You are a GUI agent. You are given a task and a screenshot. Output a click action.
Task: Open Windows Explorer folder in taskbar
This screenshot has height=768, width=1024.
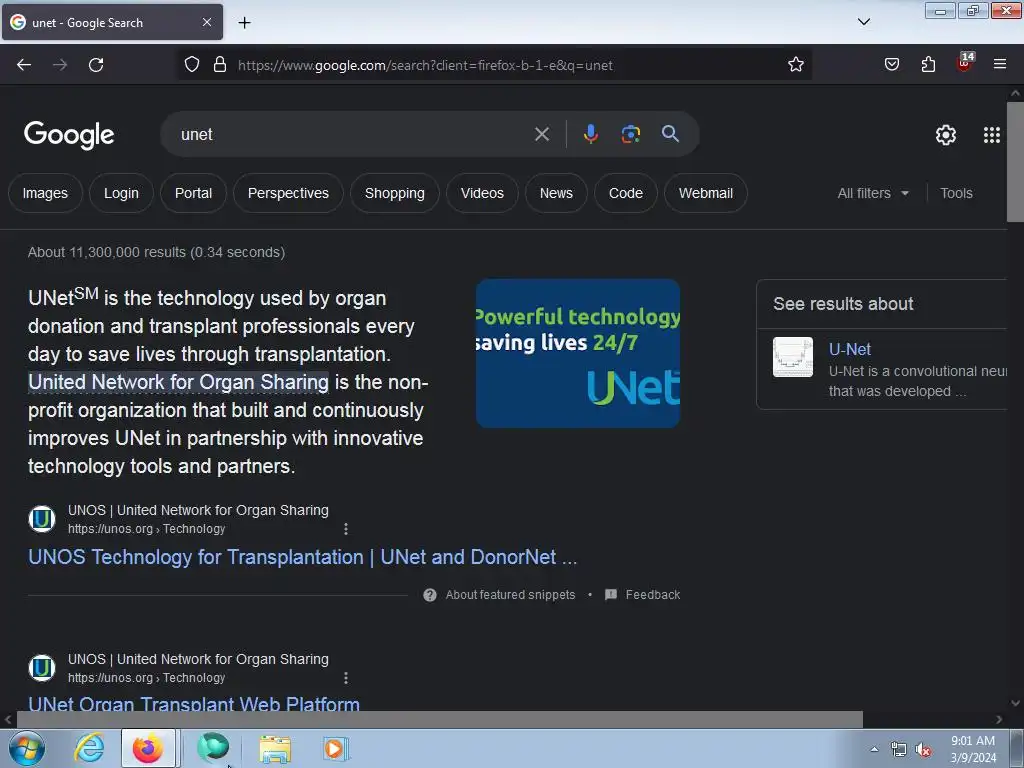click(x=275, y=748)
